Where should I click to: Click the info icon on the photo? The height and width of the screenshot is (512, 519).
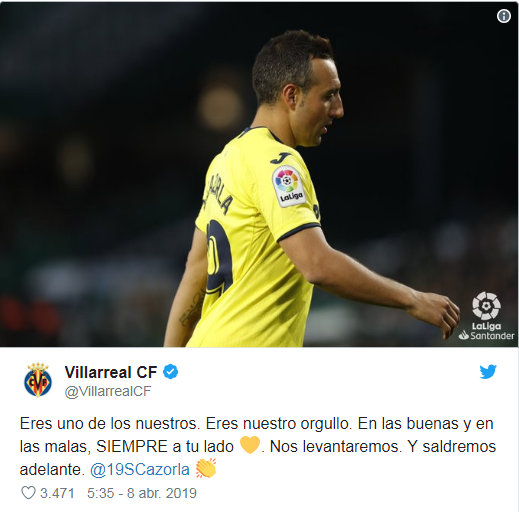click(503, 16)
